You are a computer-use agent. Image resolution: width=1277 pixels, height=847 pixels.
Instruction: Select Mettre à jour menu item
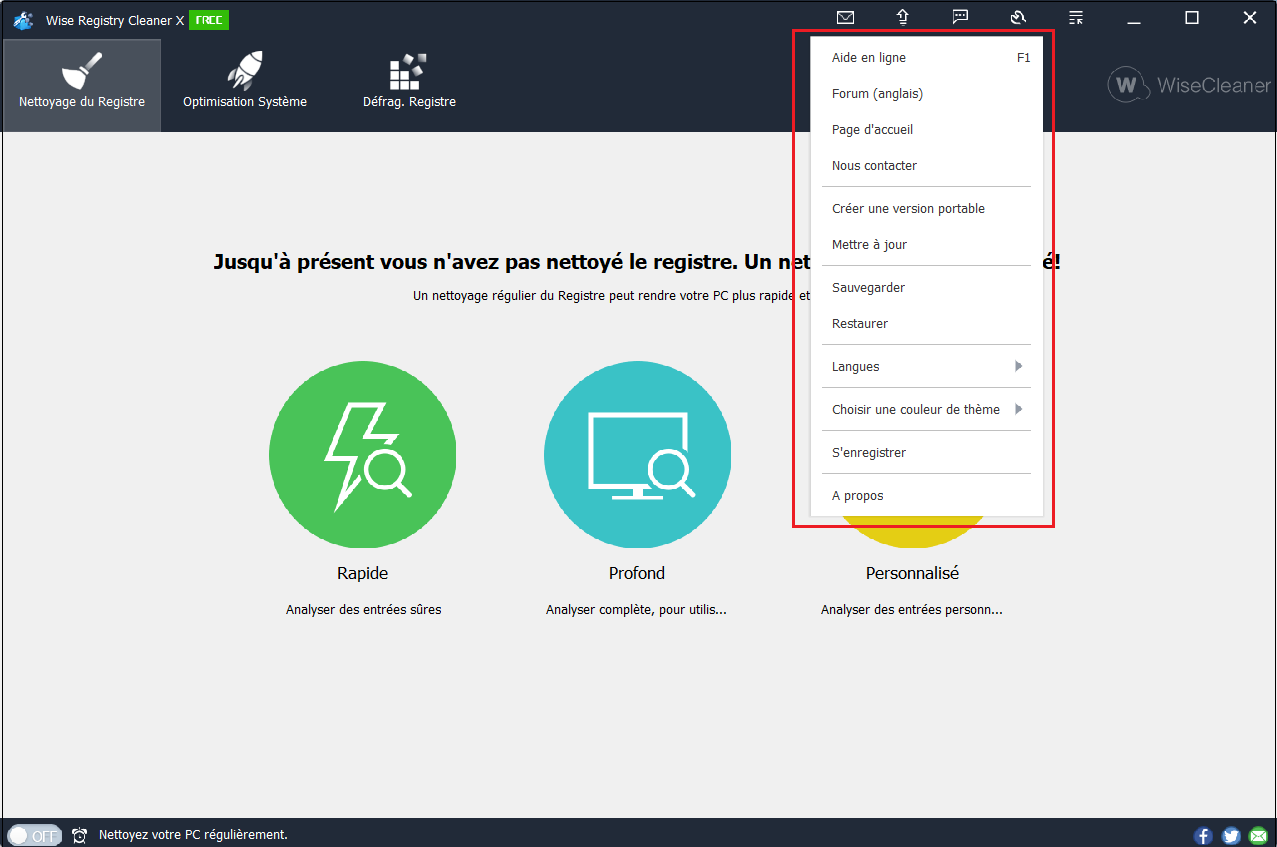click(x=926, y=245)
